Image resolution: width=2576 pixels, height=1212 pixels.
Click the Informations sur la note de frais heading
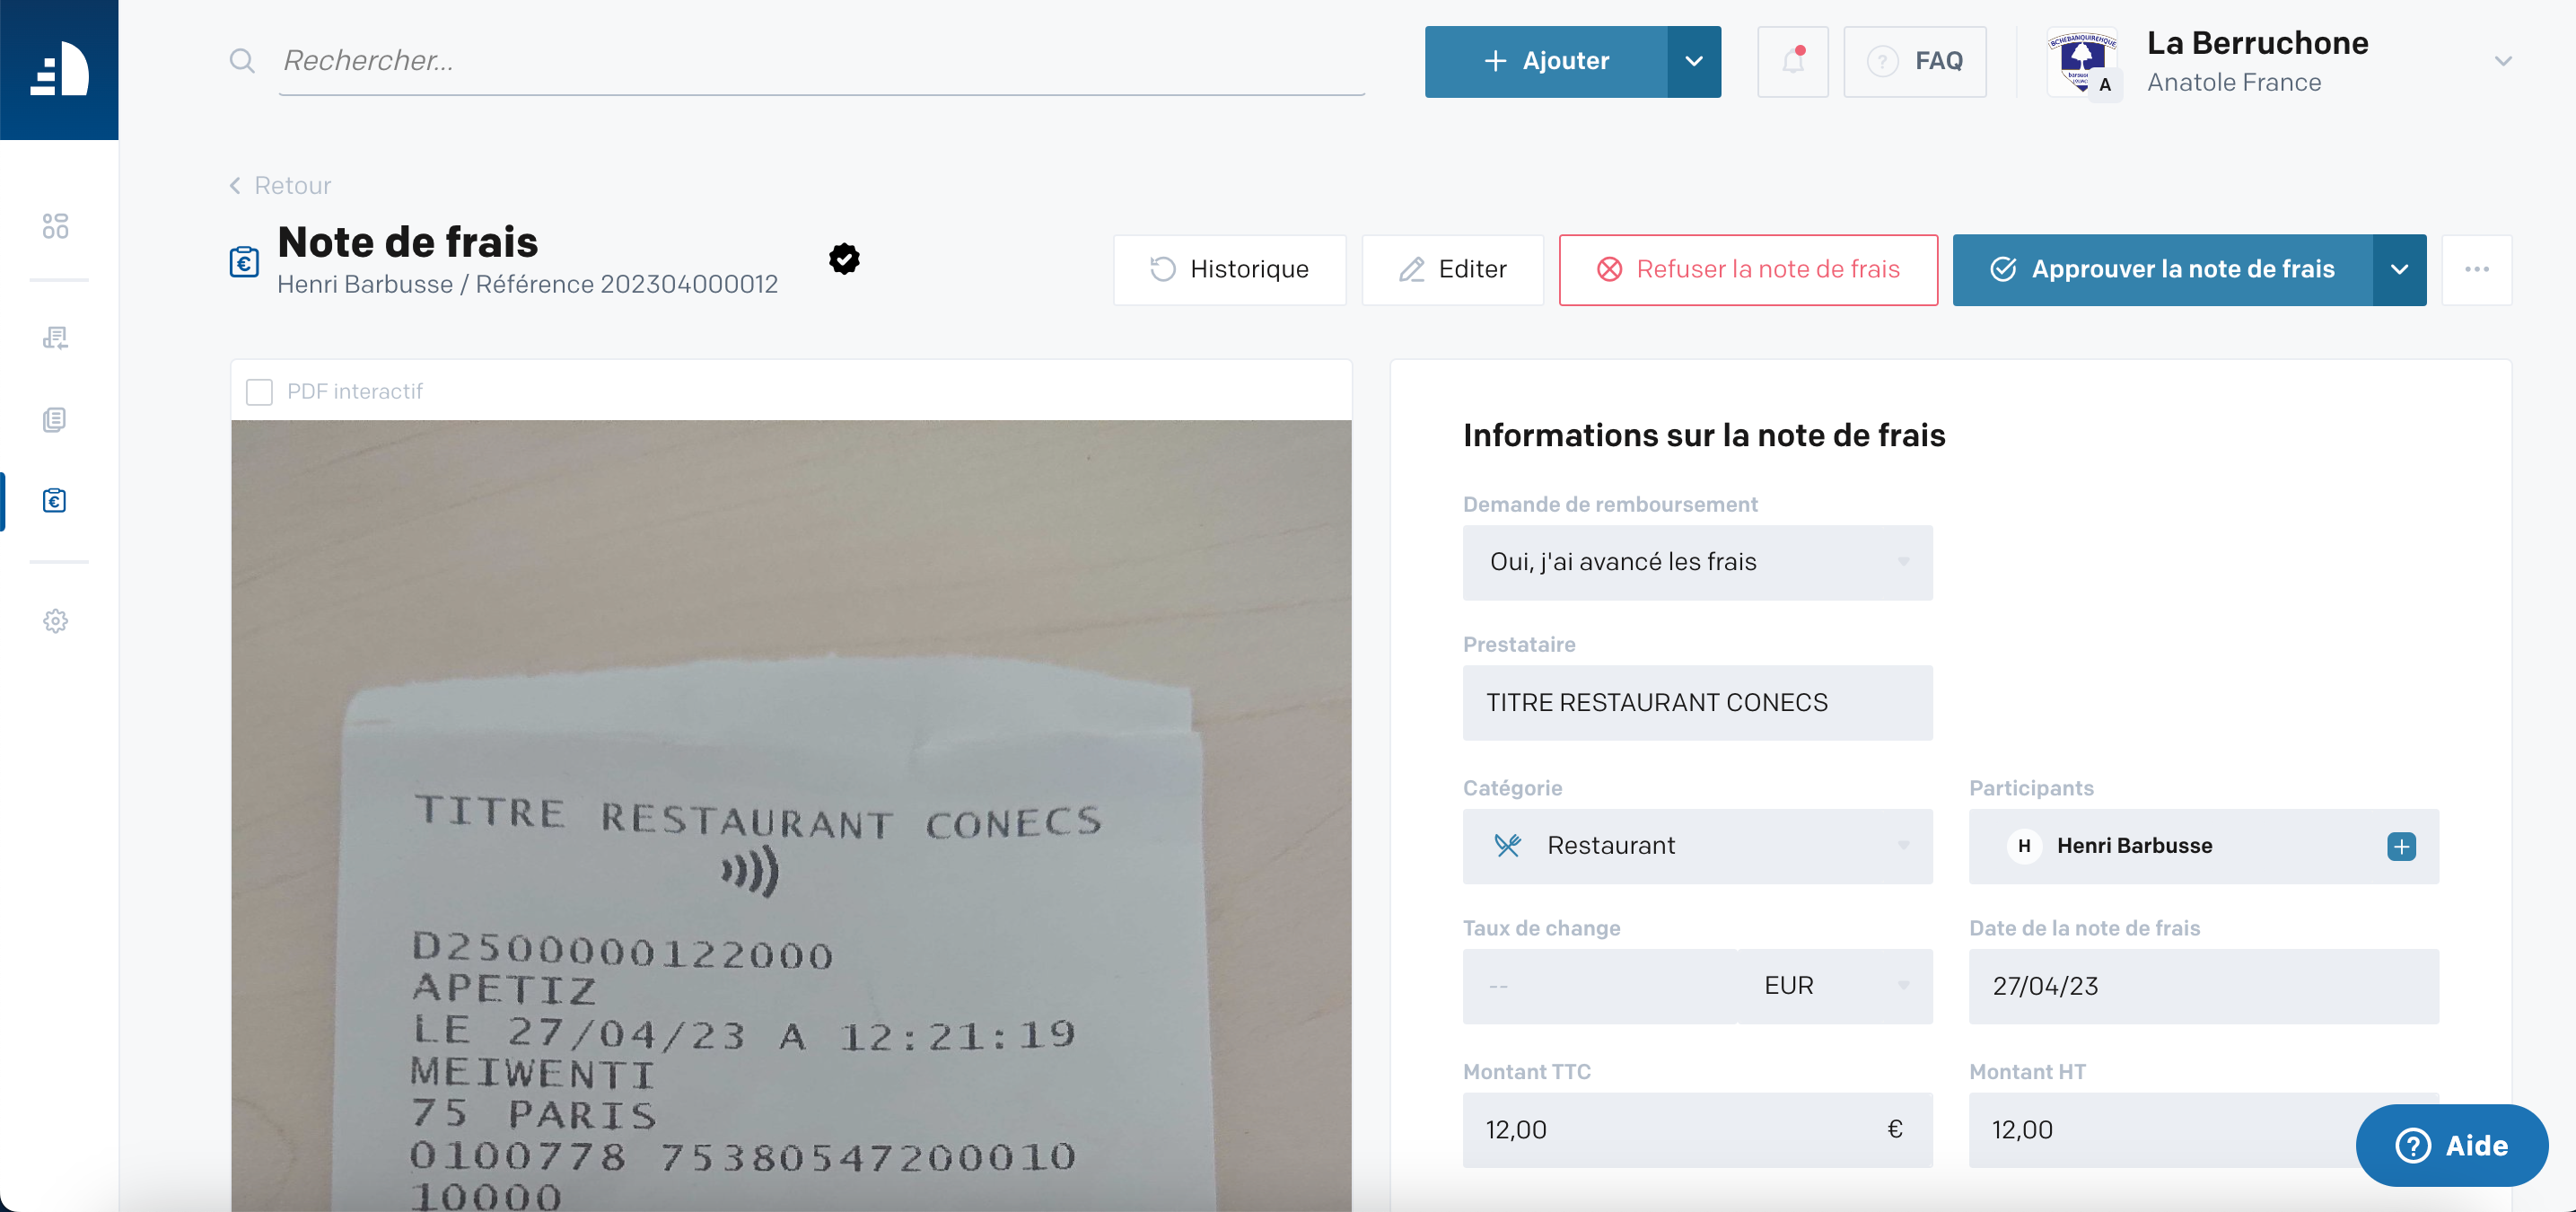[x=1703, y=436]
